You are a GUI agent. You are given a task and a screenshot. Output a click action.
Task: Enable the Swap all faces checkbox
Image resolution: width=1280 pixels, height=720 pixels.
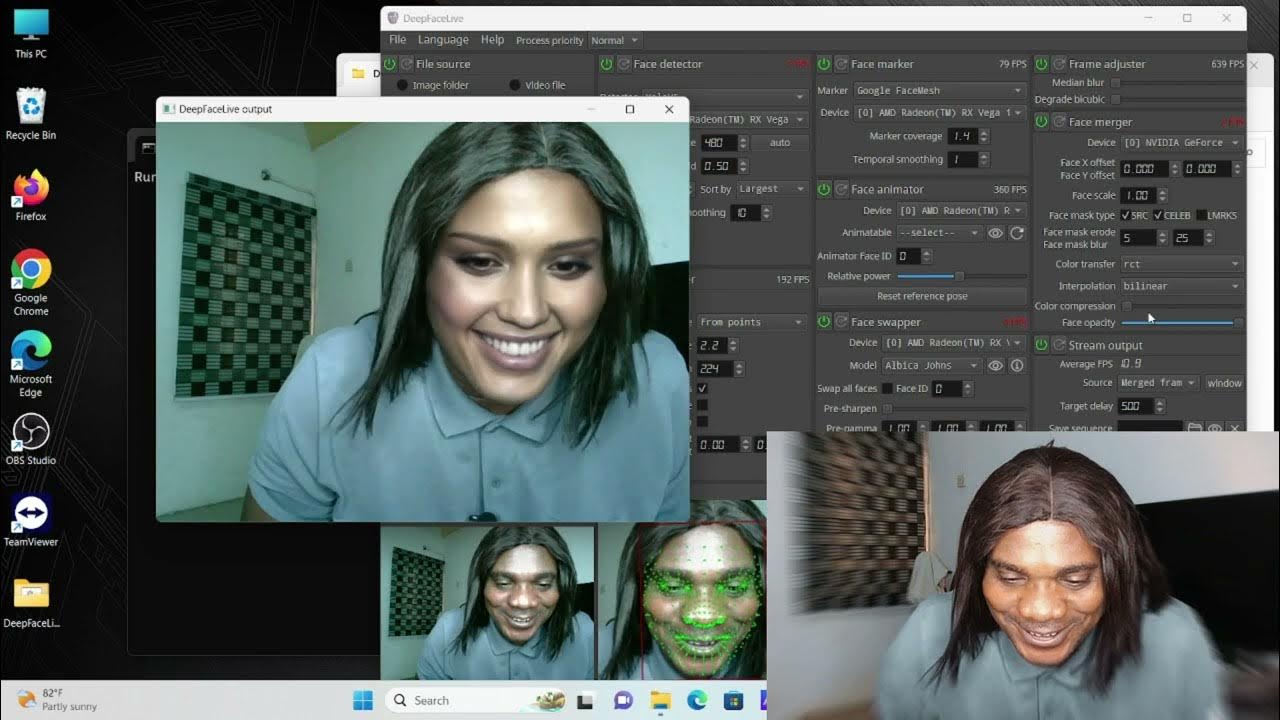(887, 388)
